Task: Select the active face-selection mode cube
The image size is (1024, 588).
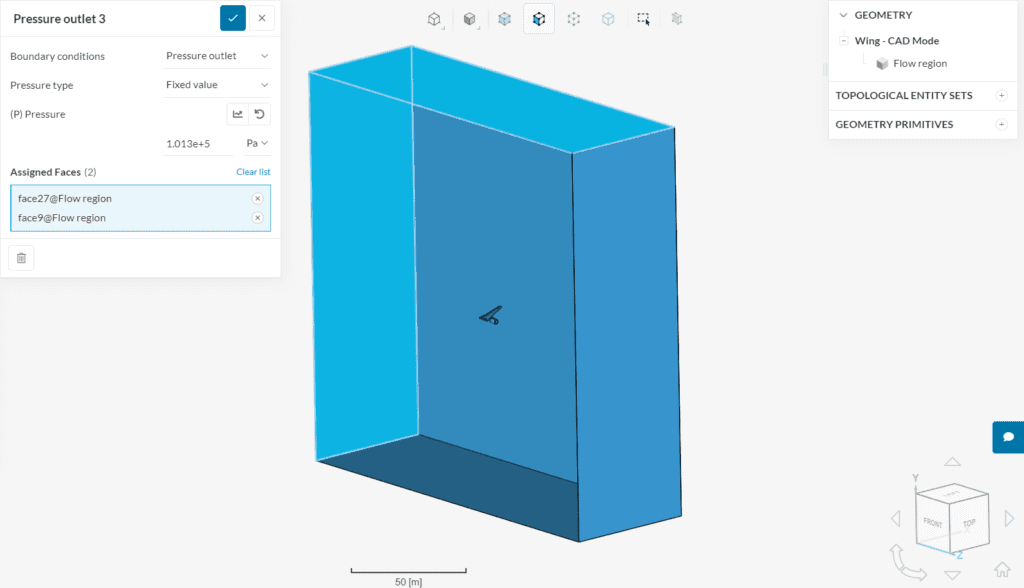Action: click(539, 18)
